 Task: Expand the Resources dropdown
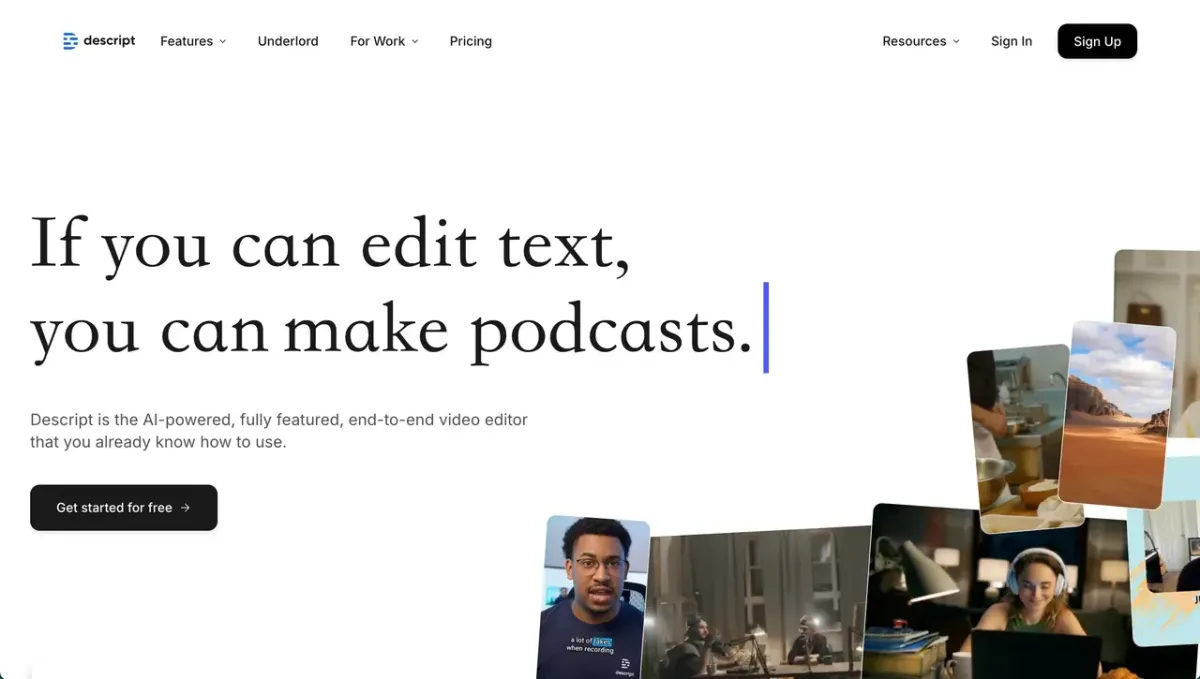[x=921, y=41]
